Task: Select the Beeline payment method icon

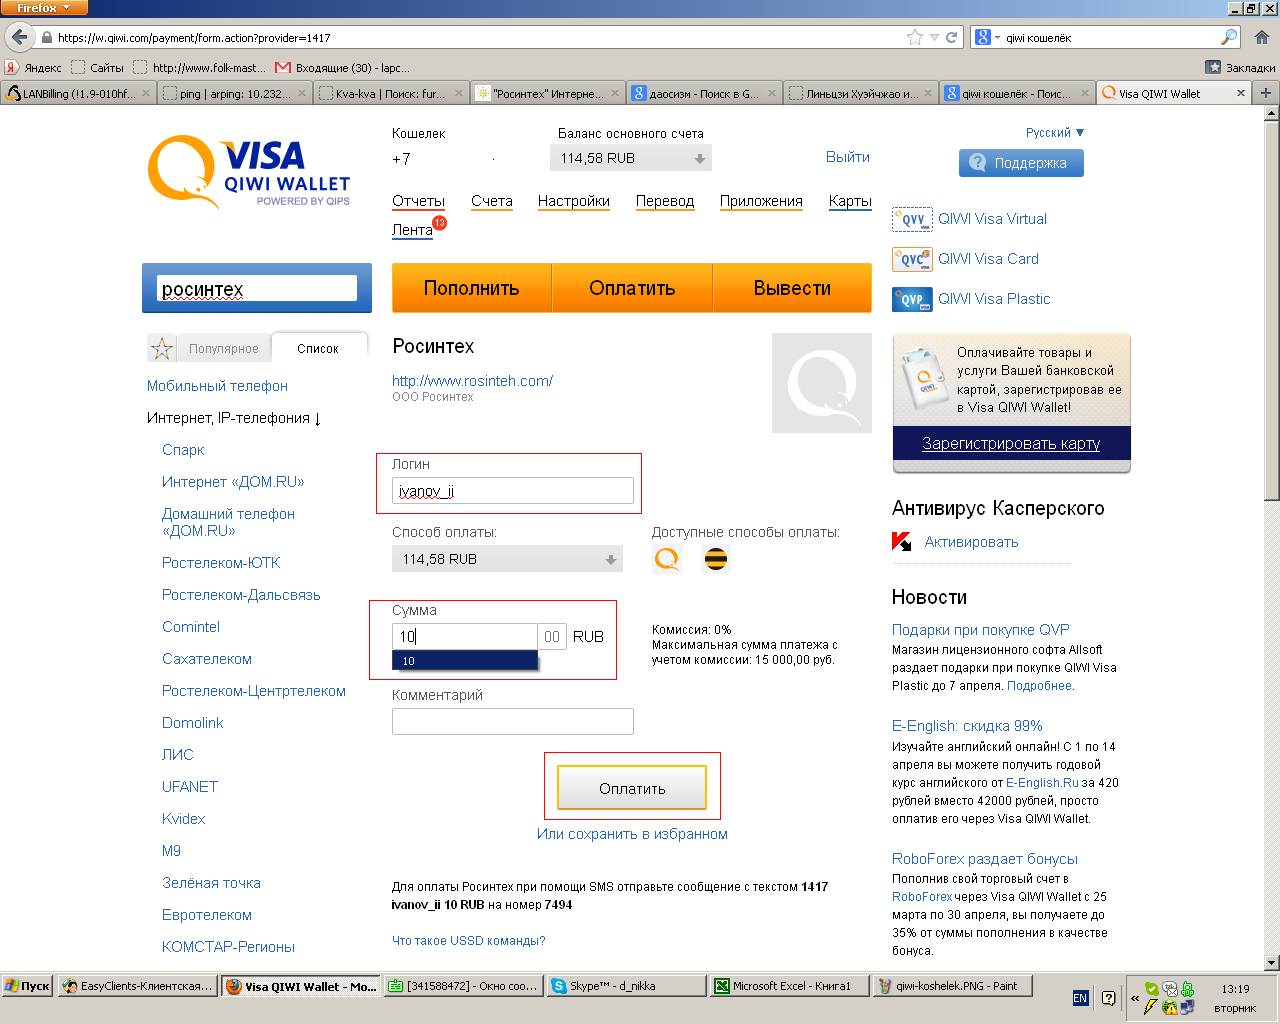Action: 716,559
